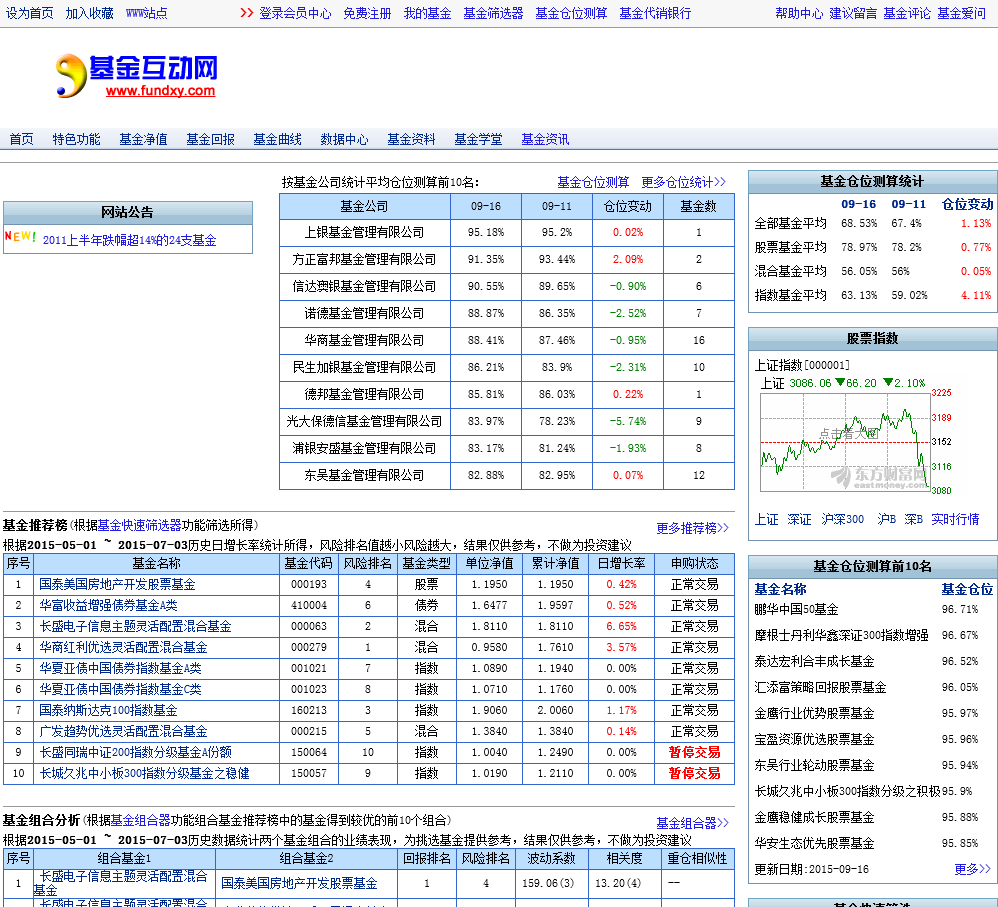This screenshot has height=907, width=998.
Task: Open 华商红利优选灵活配置混合基金
Action: (123, 647)
